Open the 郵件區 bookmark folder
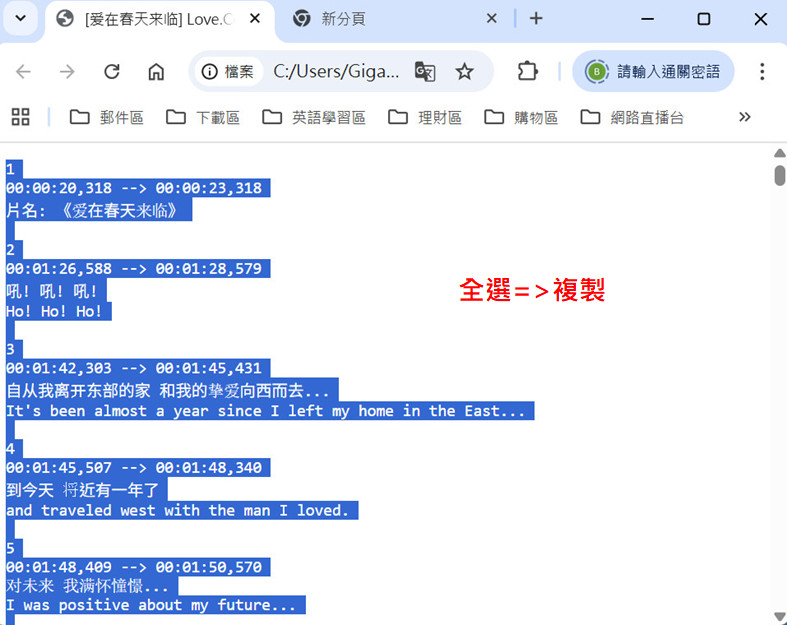This screenshot has width=787, height=625. 107,117
